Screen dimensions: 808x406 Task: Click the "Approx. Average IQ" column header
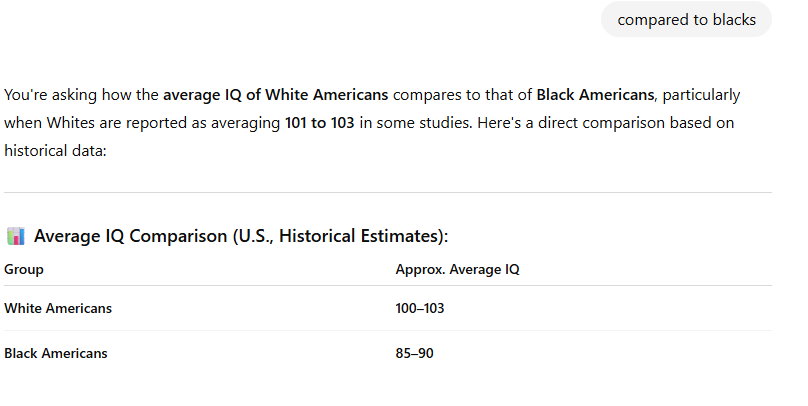click(457, 269)
